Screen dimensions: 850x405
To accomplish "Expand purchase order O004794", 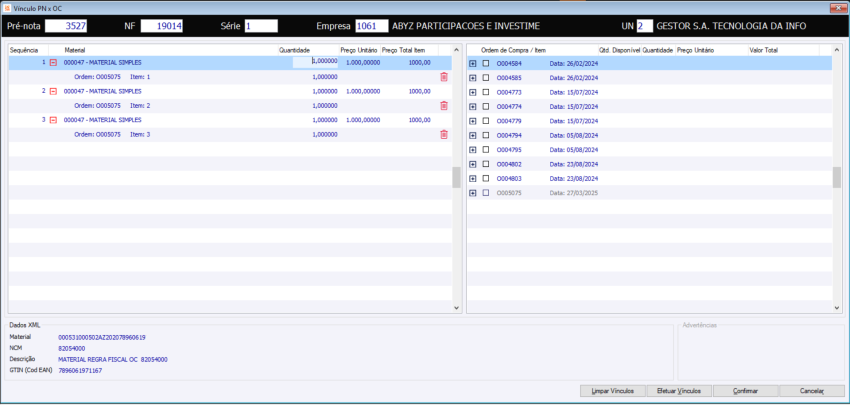I will point(473,136).
